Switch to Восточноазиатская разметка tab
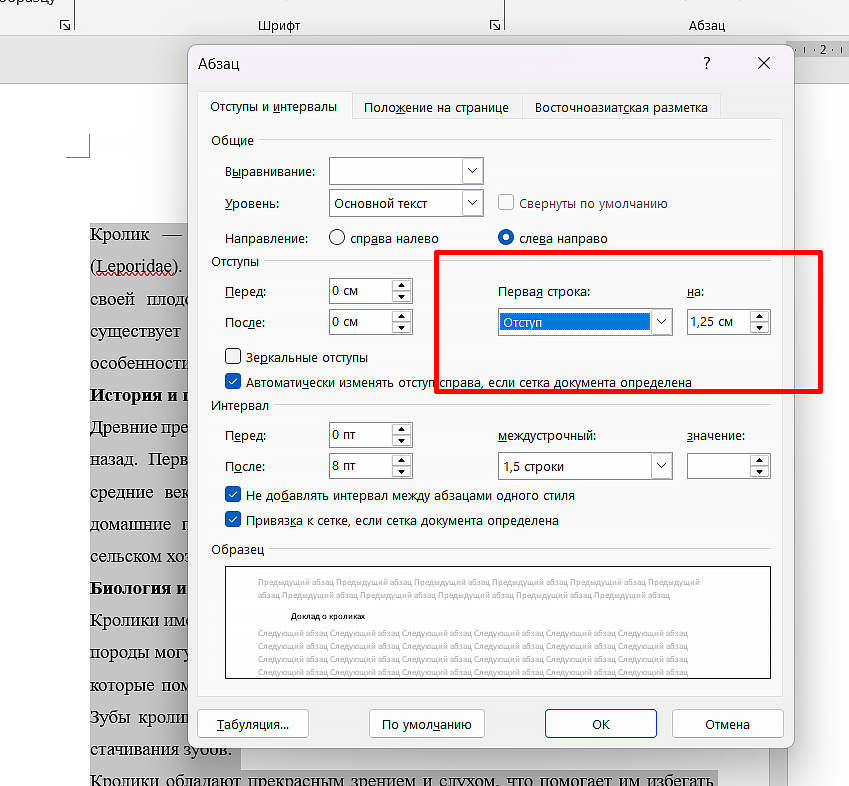Viewport: 849px width, 786px height. [x=621, y=107]
